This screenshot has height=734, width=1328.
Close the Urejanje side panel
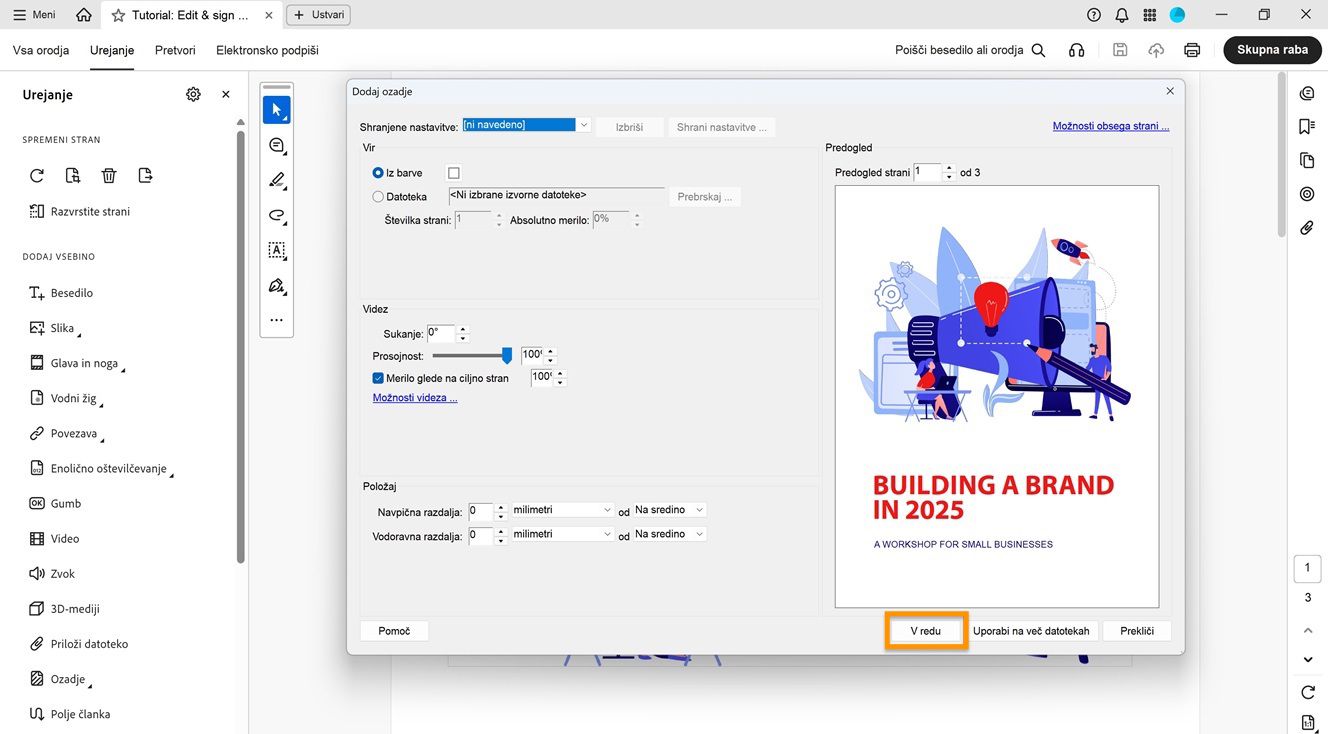tap(226, 94)
